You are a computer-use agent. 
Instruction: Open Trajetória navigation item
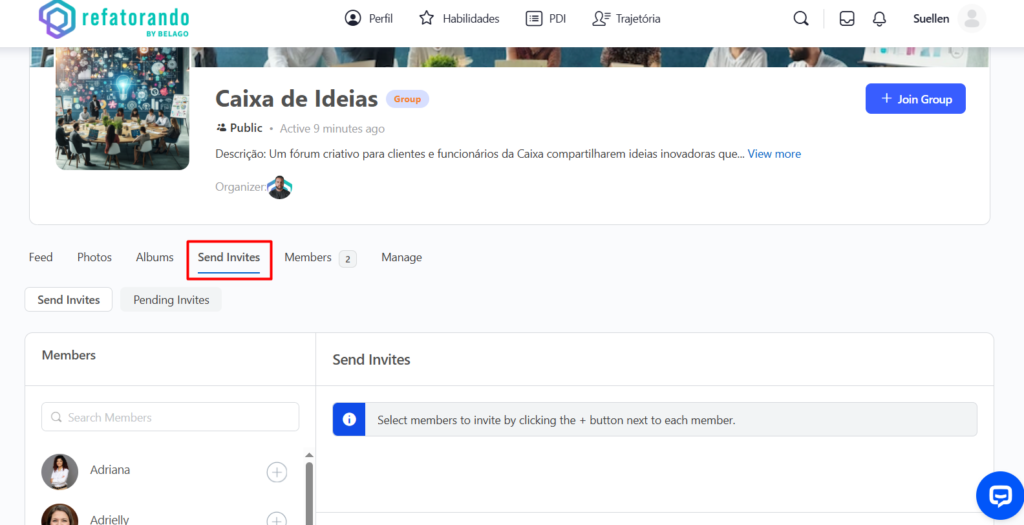point(626,19)
